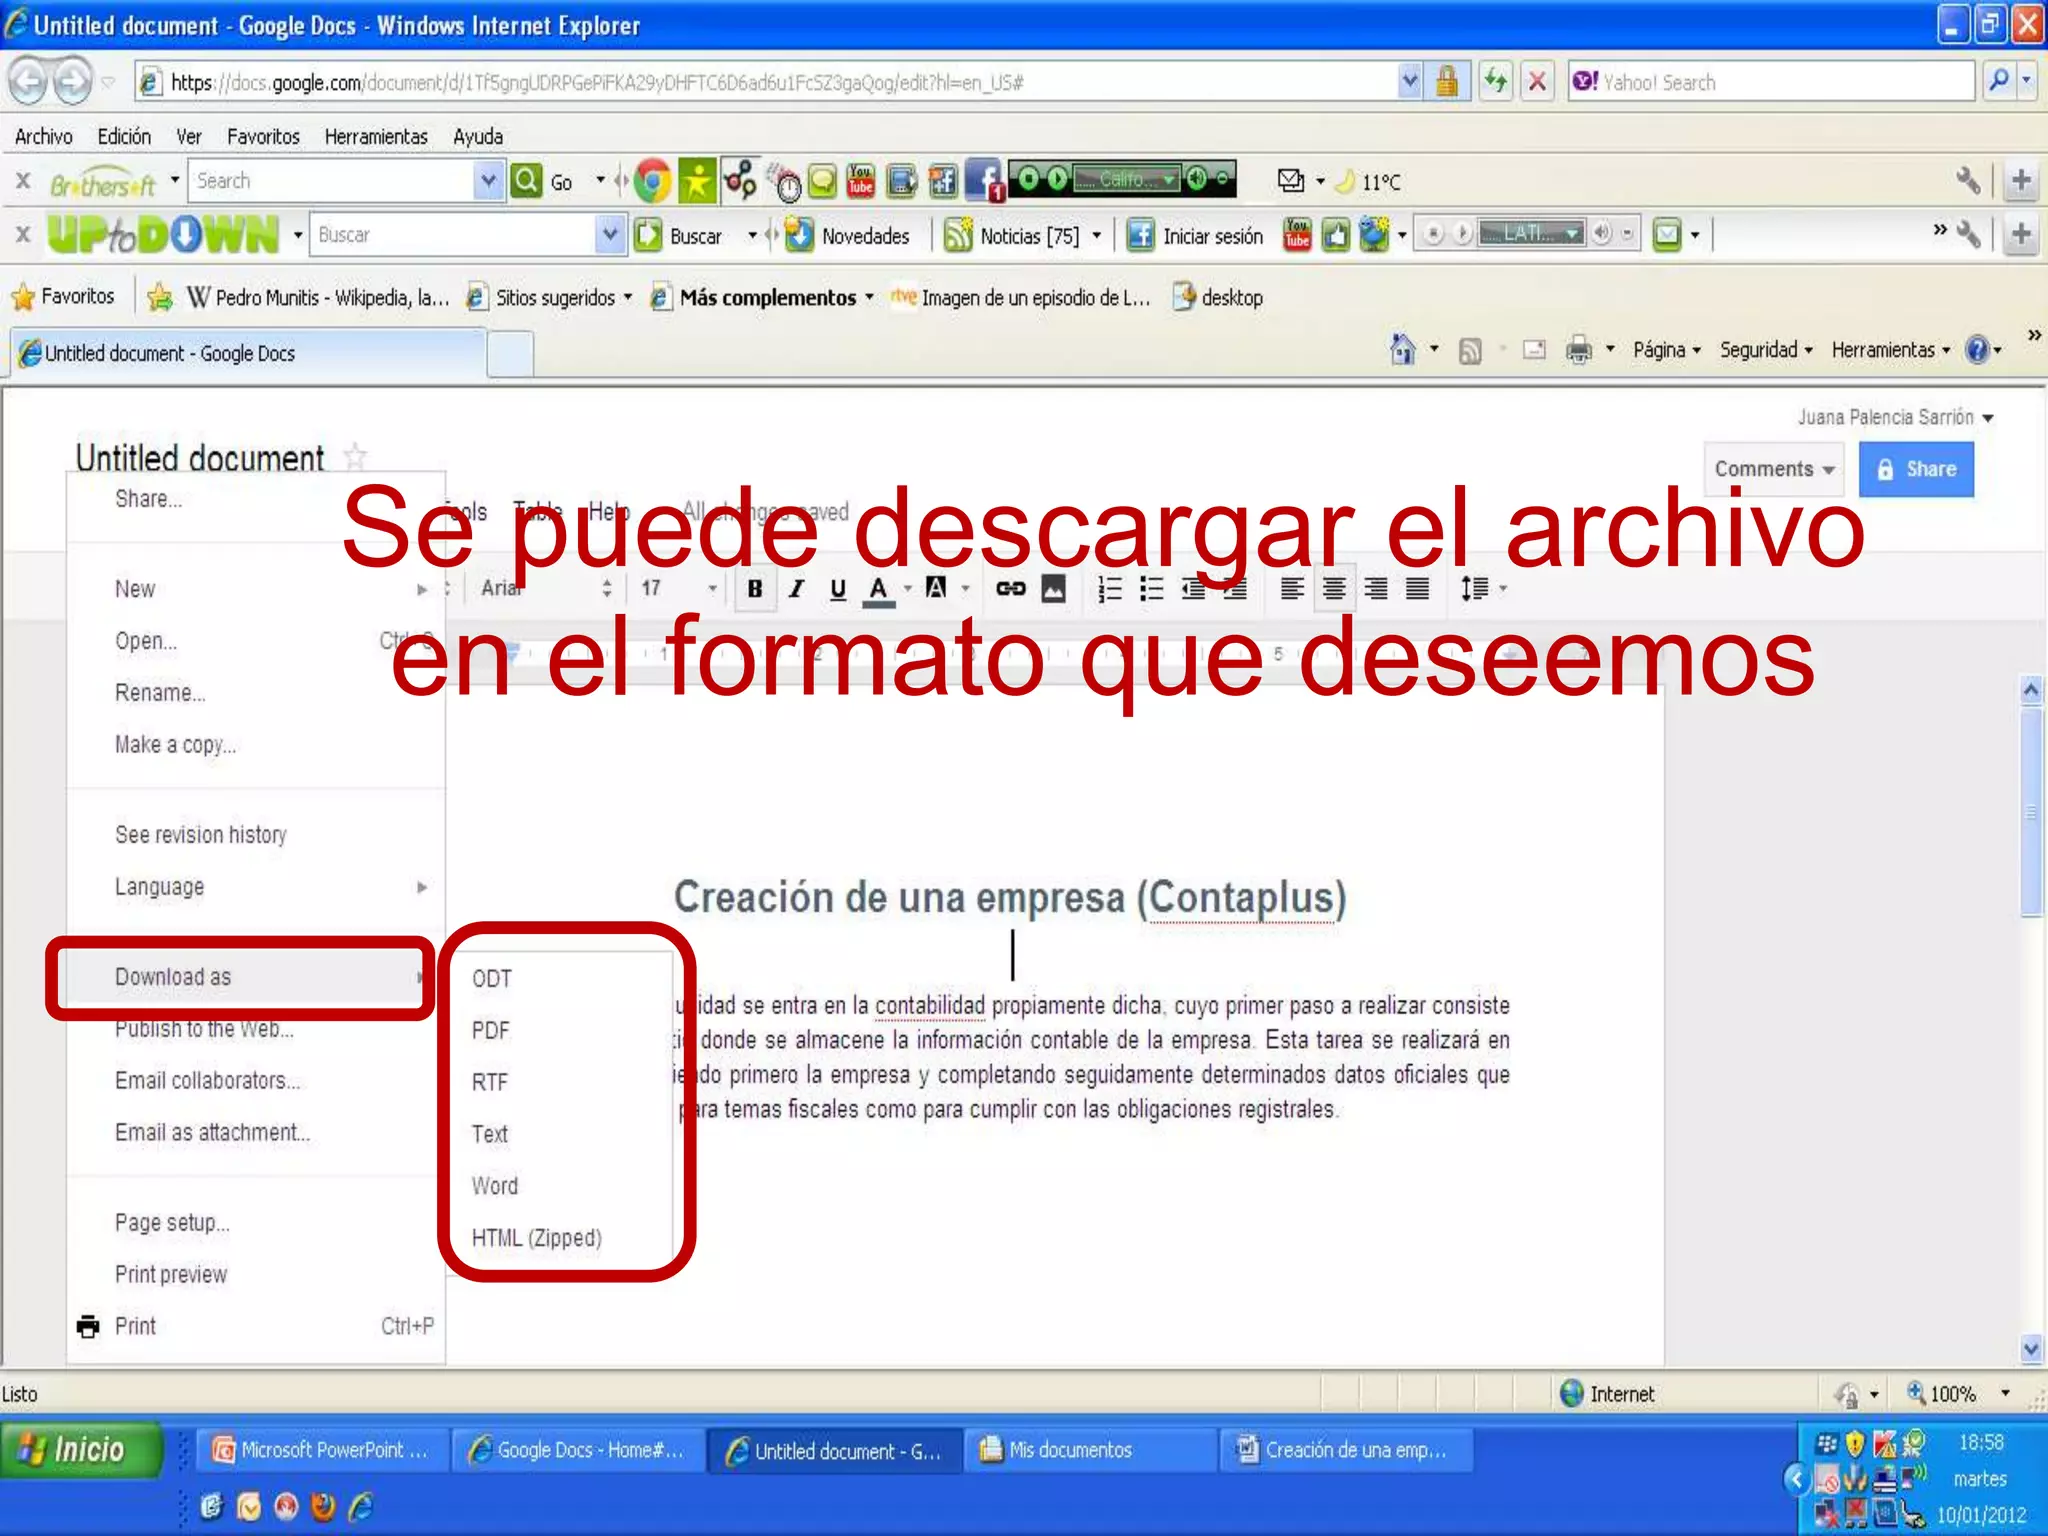The image size is (2048, 1536).
Task: Toggle underline formatting in Docs toolbar
Action: coord(838,589)
